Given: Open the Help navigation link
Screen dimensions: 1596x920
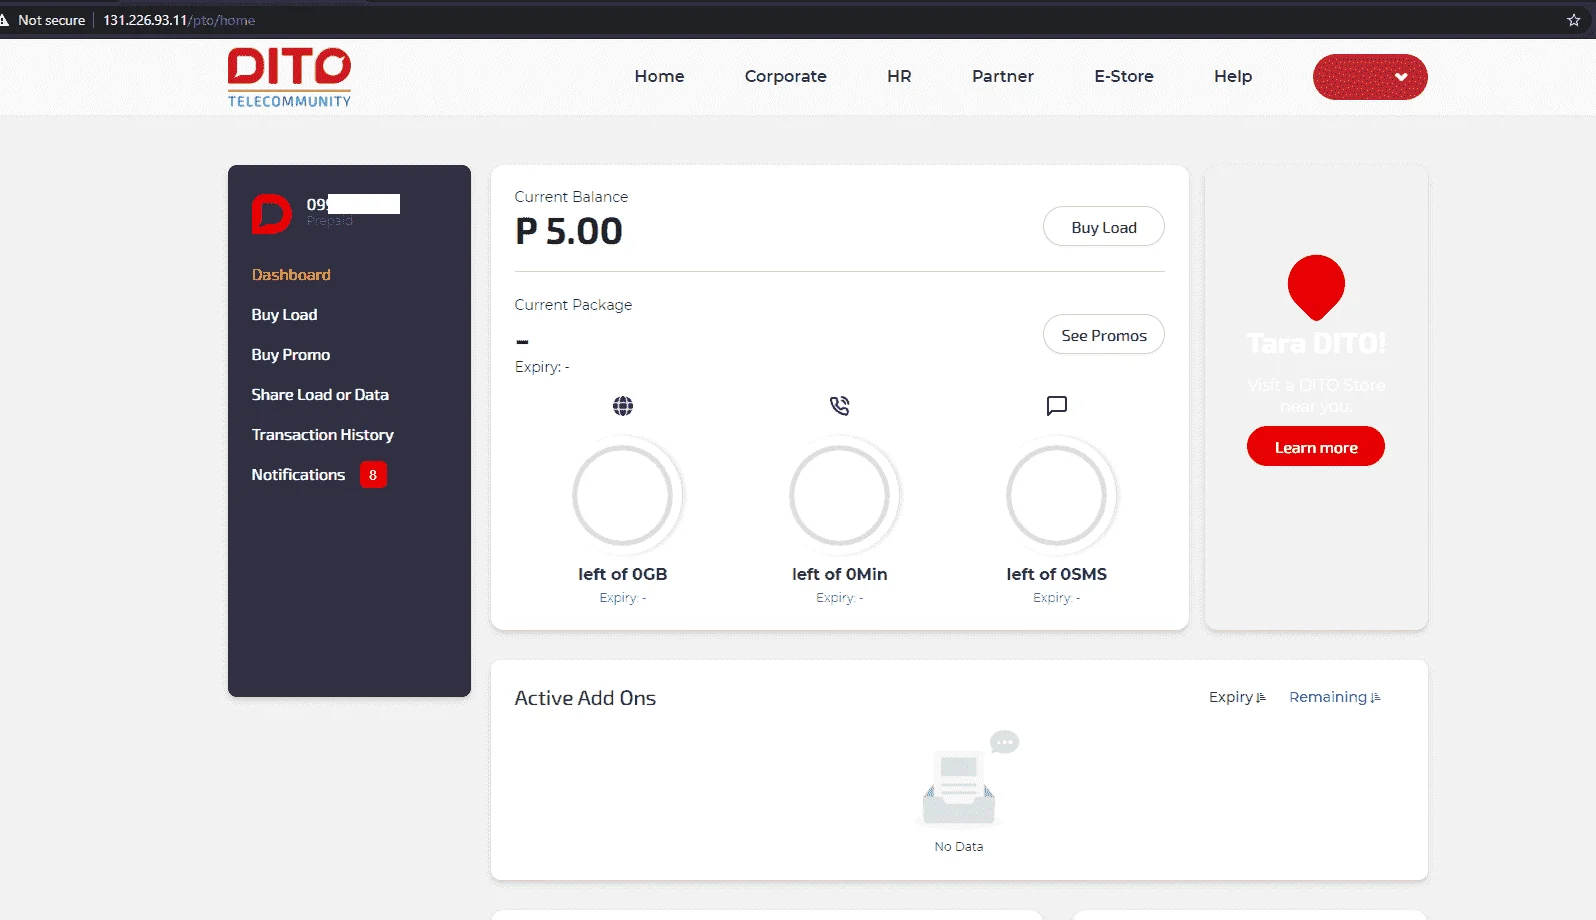Looking at the screenshot, I should click(1233, 76).
